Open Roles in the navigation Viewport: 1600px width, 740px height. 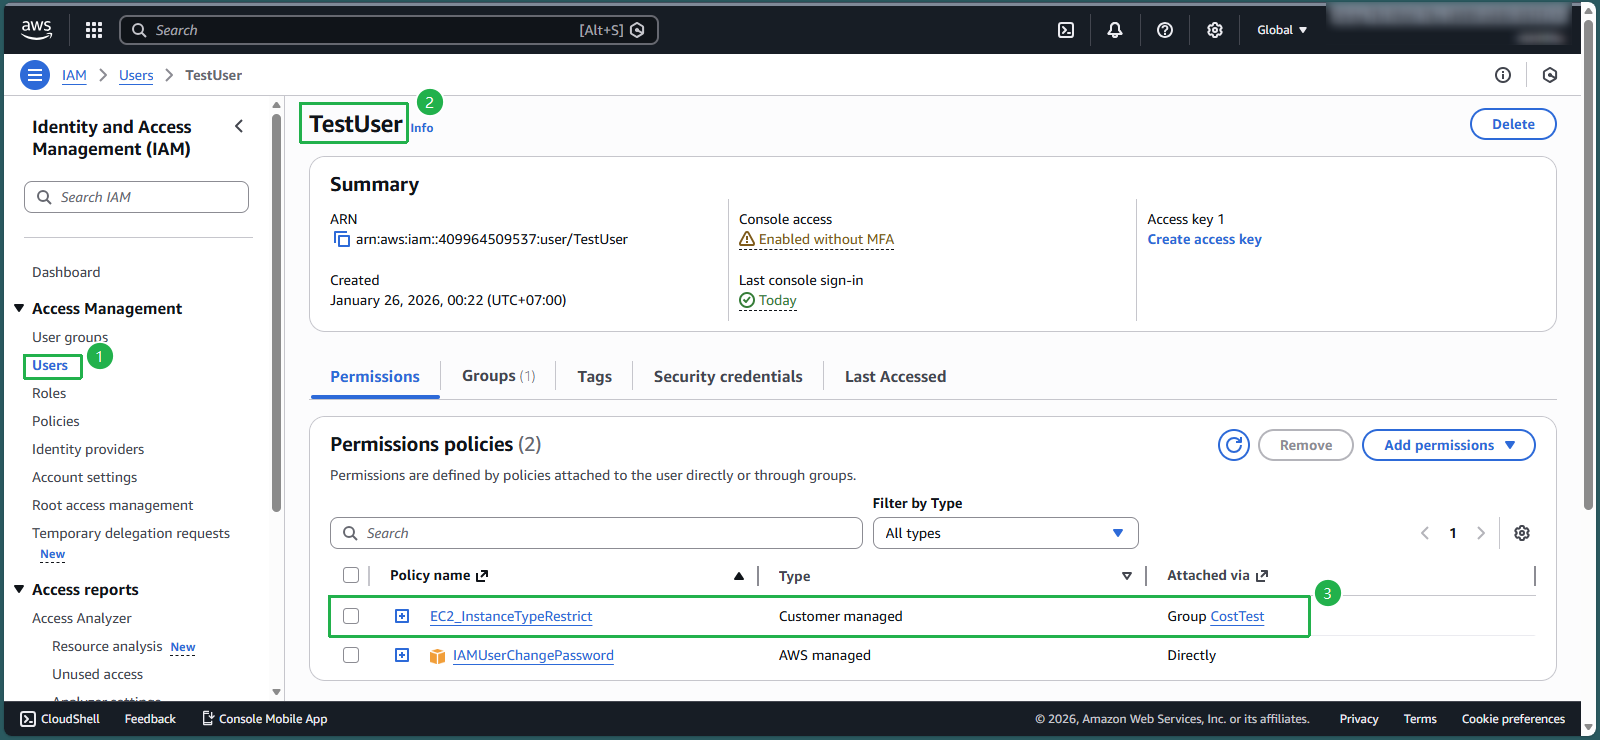pyautogui.click(x=49, y=393)
